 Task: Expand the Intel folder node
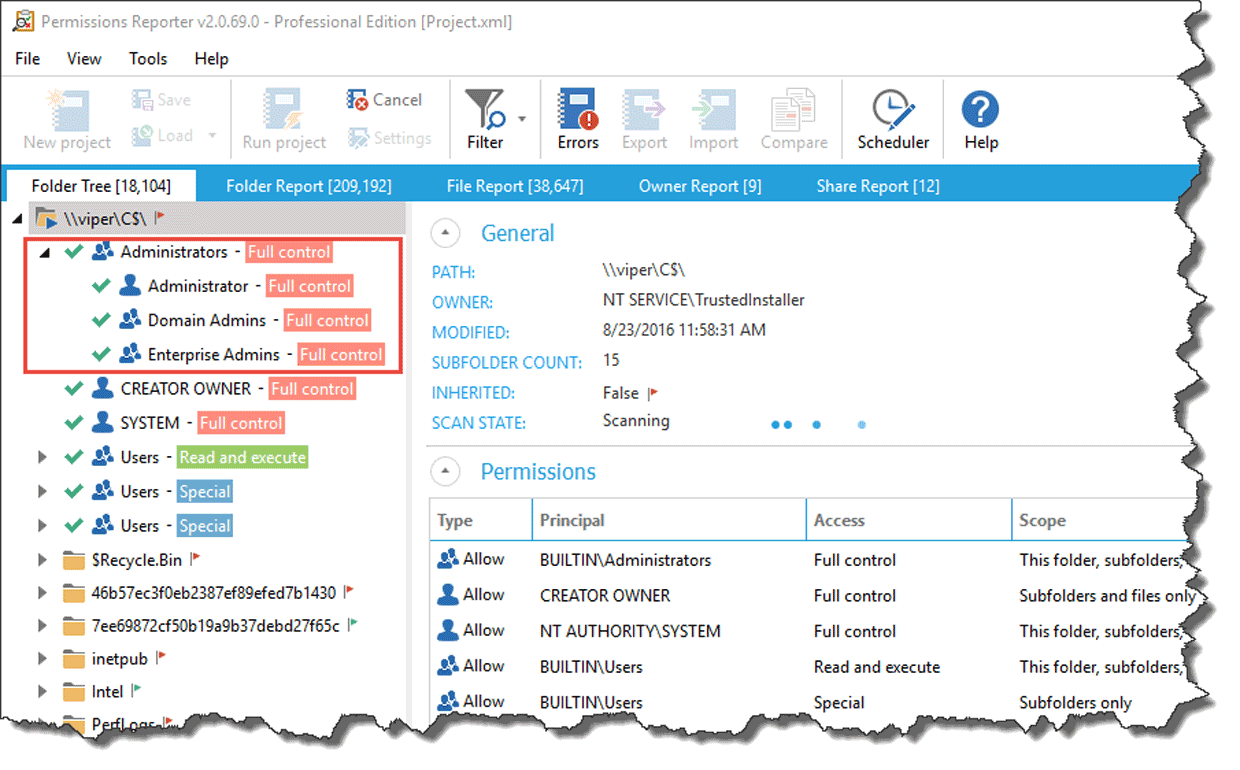point(42,692)
